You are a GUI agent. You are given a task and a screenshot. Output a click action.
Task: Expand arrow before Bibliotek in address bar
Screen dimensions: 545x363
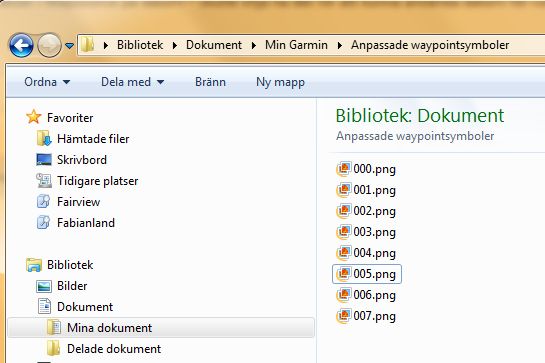[106, 45]
